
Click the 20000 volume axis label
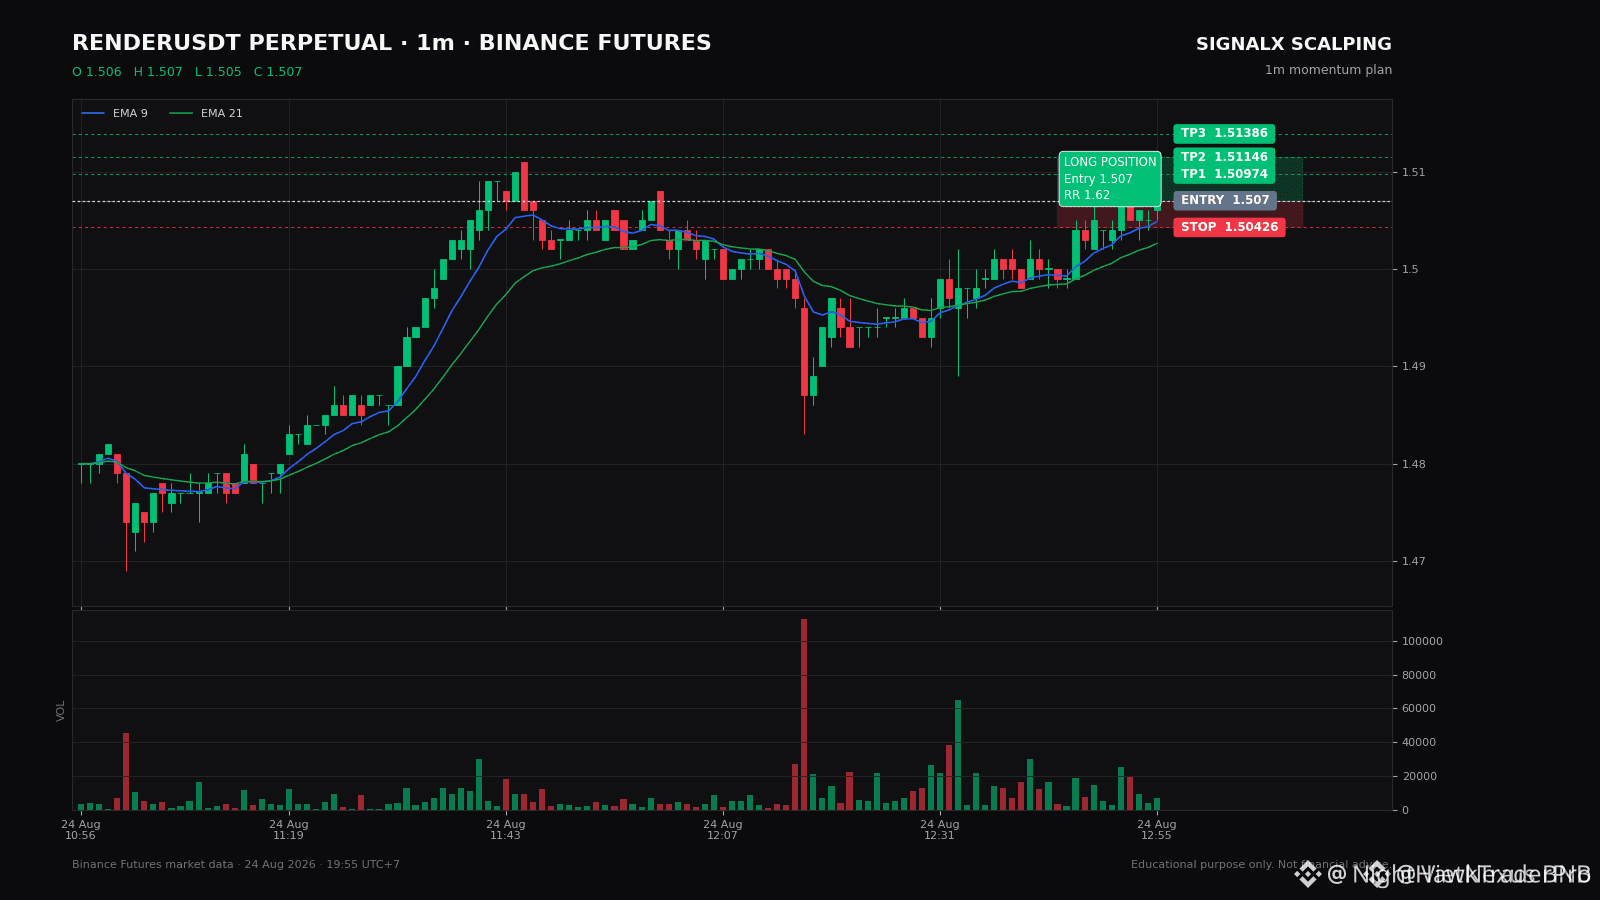(x=1419, y=777)
